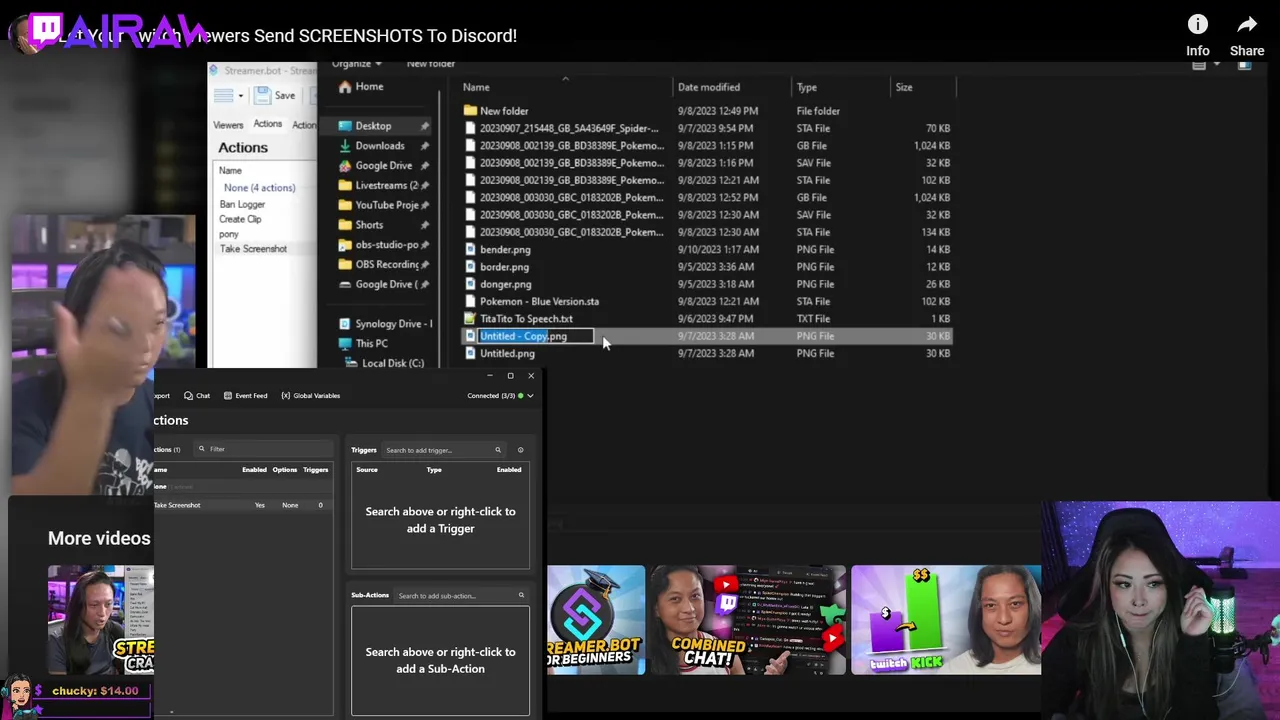Click the Filter actions input field

click(263, 449)
